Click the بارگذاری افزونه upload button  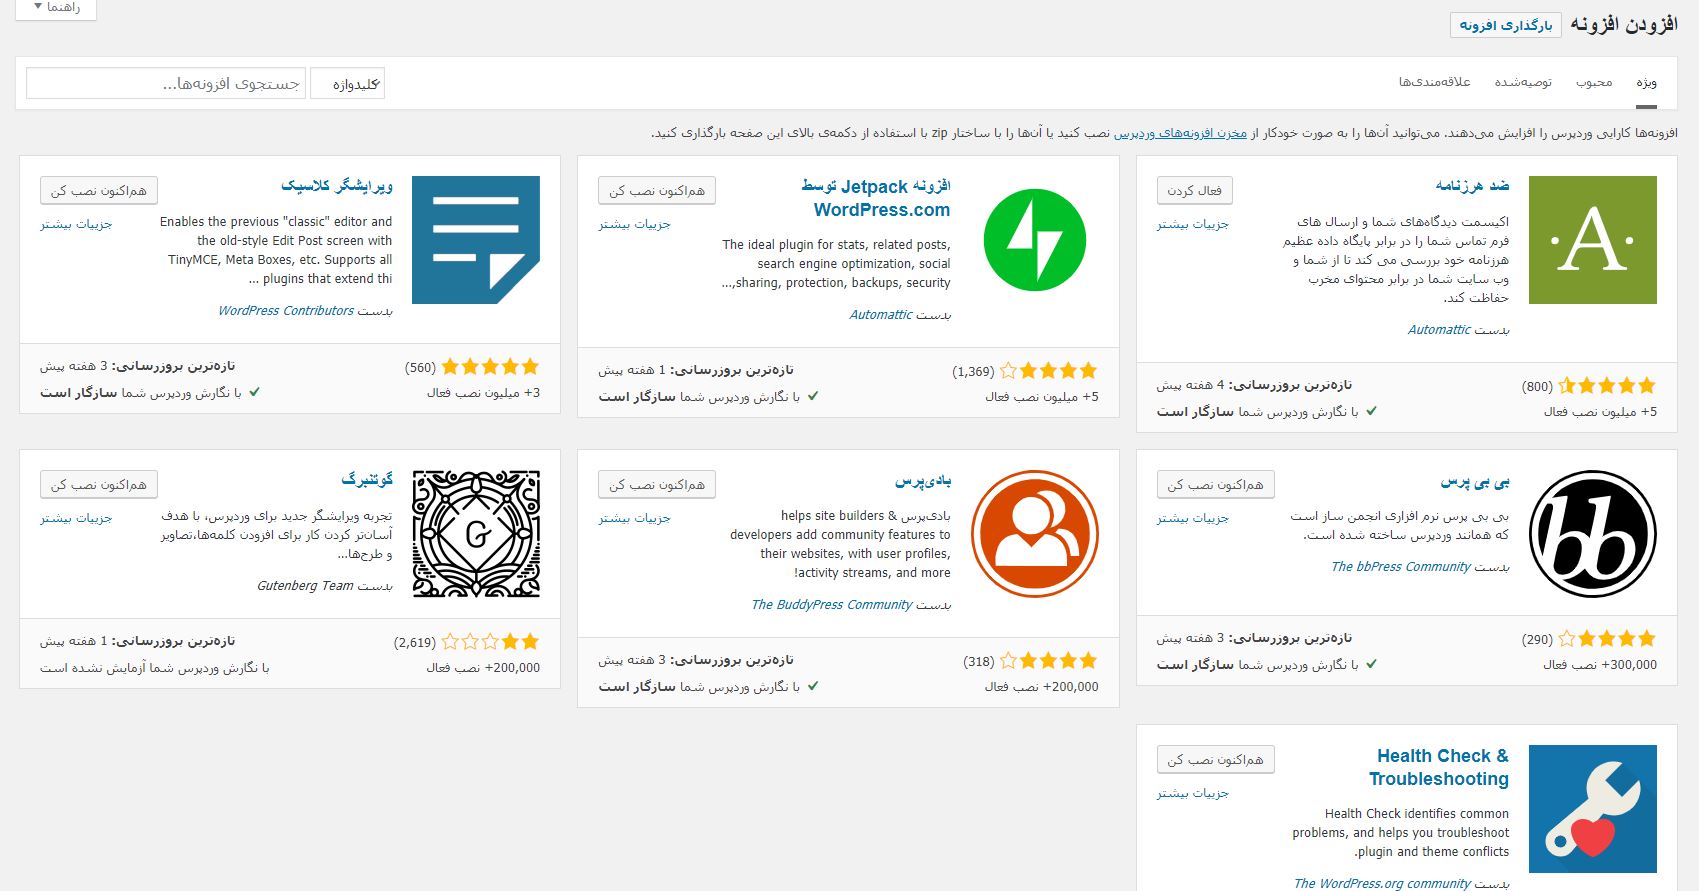1505,25
